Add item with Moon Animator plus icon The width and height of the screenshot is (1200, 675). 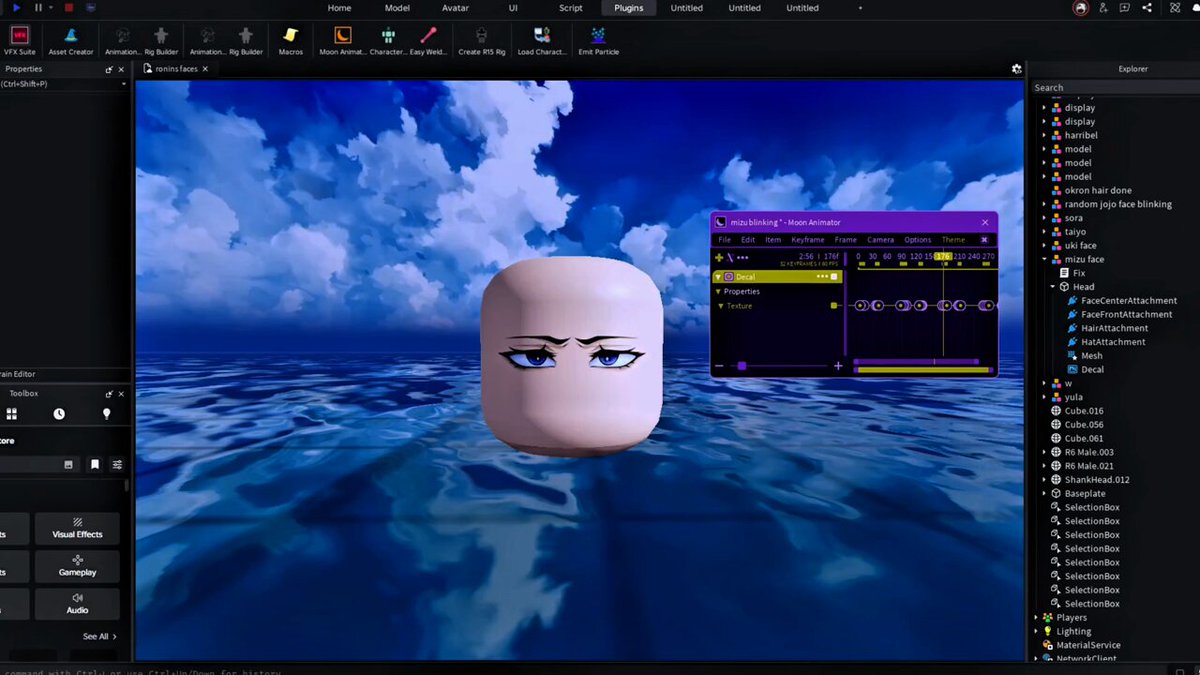point(719,257)
